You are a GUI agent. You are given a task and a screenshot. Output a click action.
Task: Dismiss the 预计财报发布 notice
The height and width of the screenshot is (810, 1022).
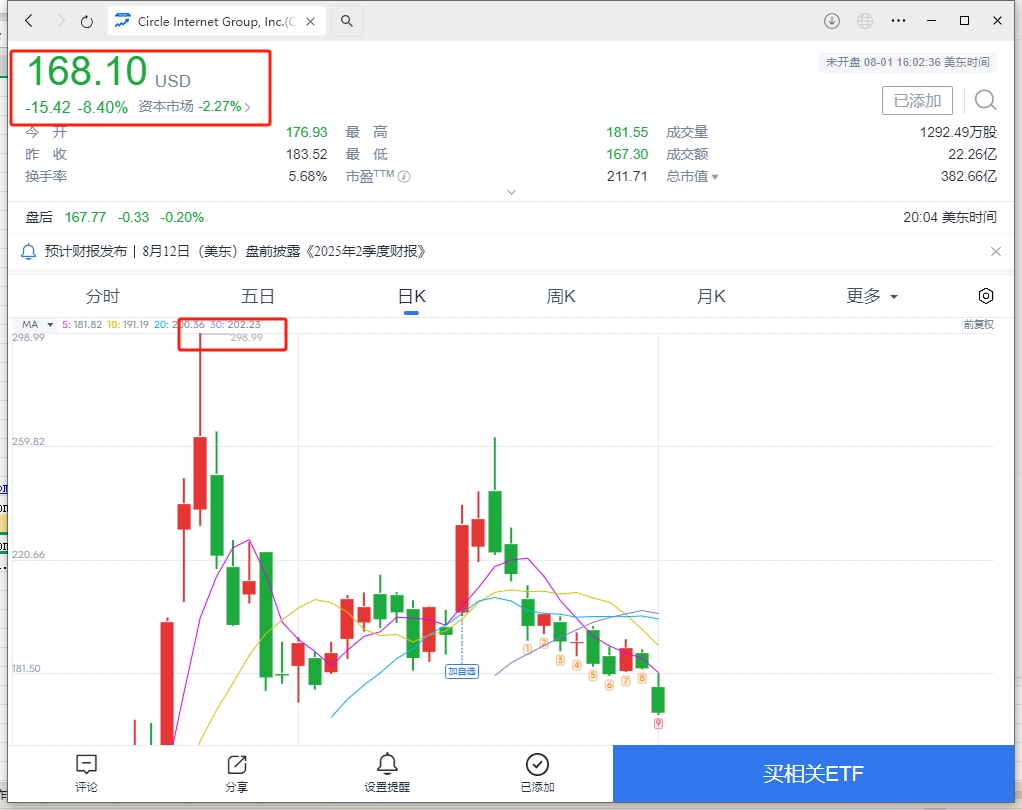tap(996, 252)
